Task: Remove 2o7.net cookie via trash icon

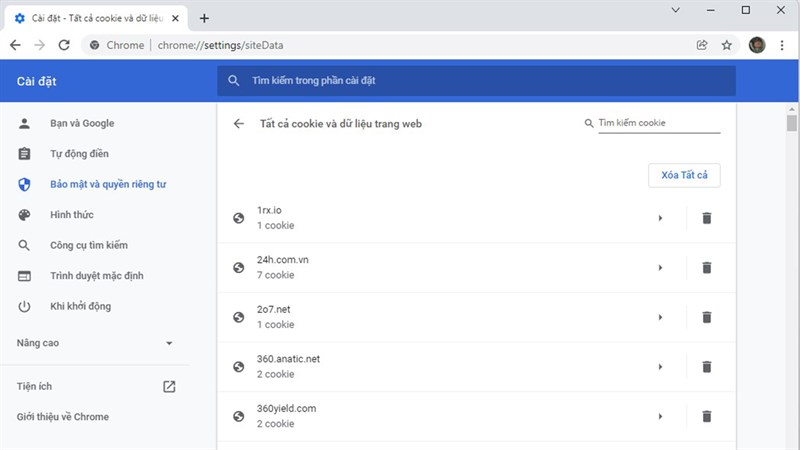Action: 706,317
